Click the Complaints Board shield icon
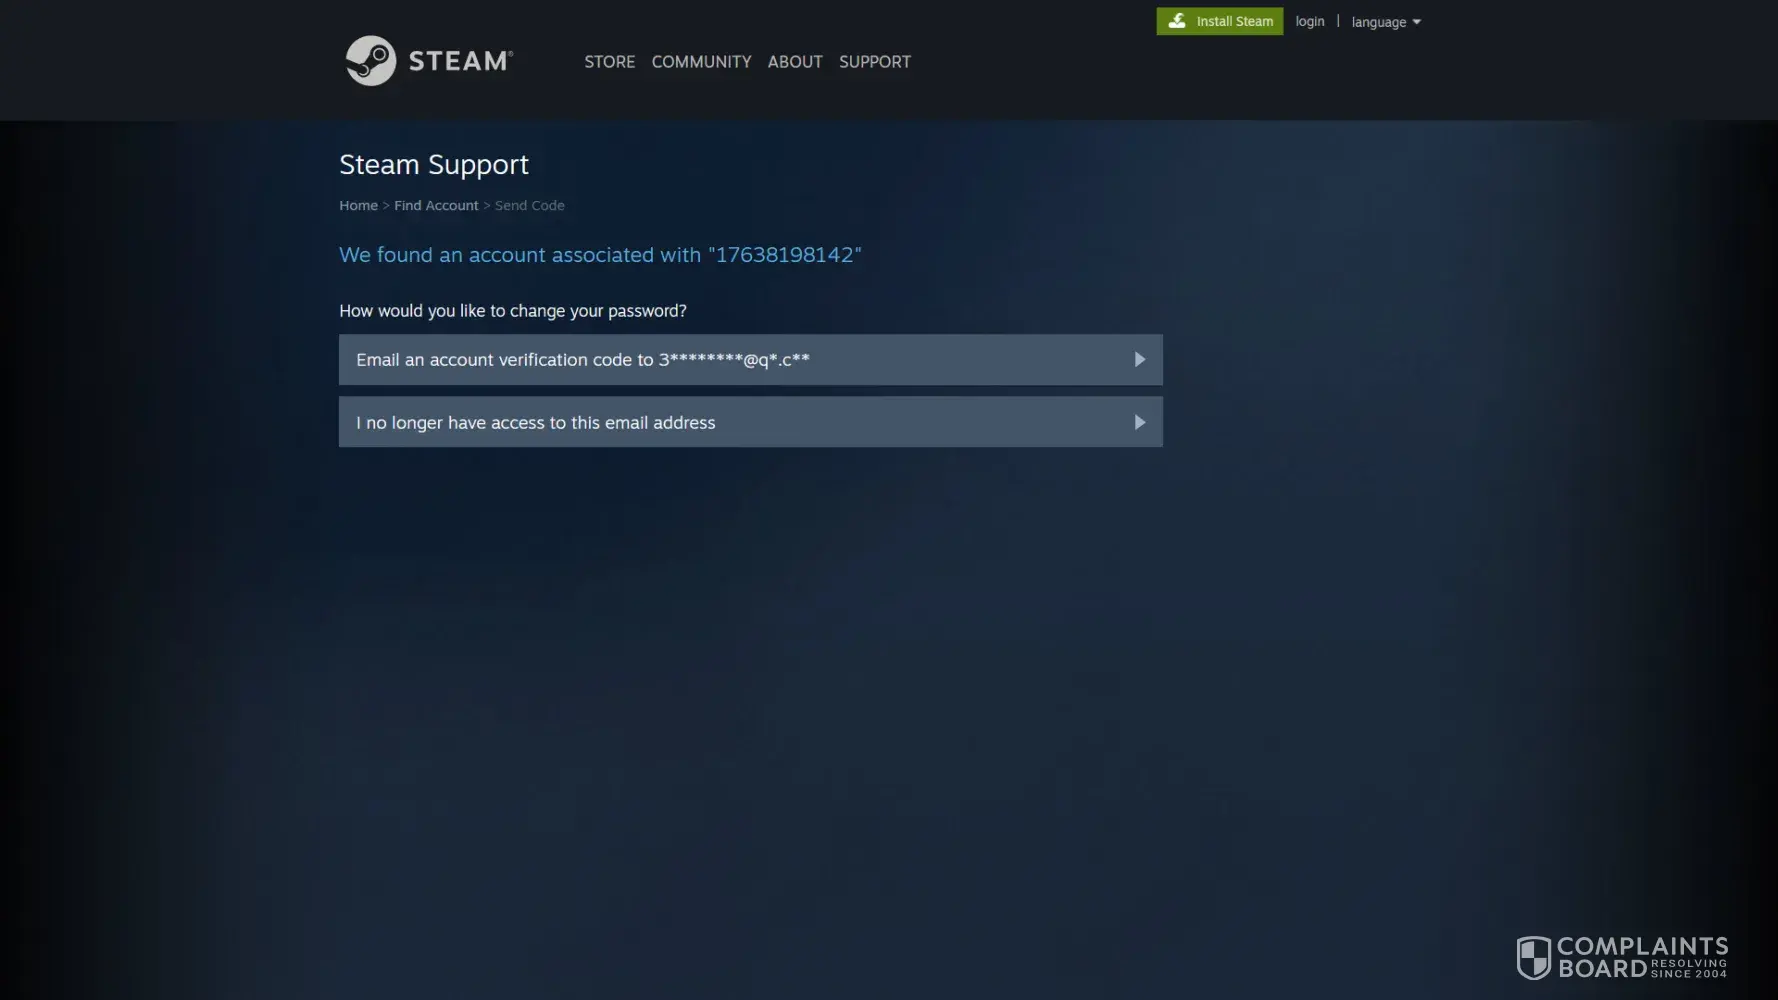 pyautogui.click(x=1533, y=957)
